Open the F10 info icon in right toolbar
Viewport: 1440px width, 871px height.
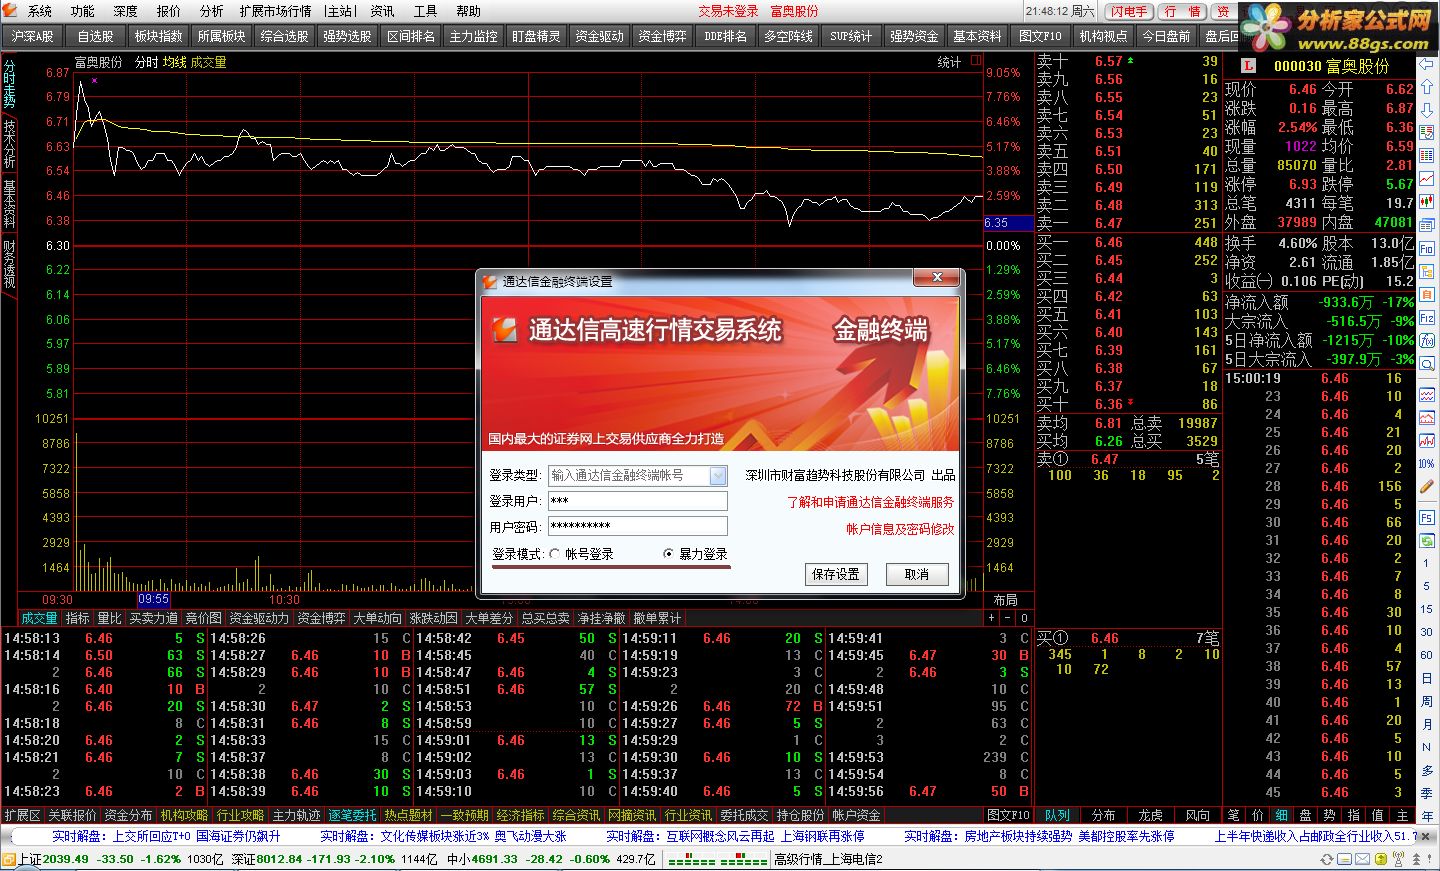point(1427,248)
